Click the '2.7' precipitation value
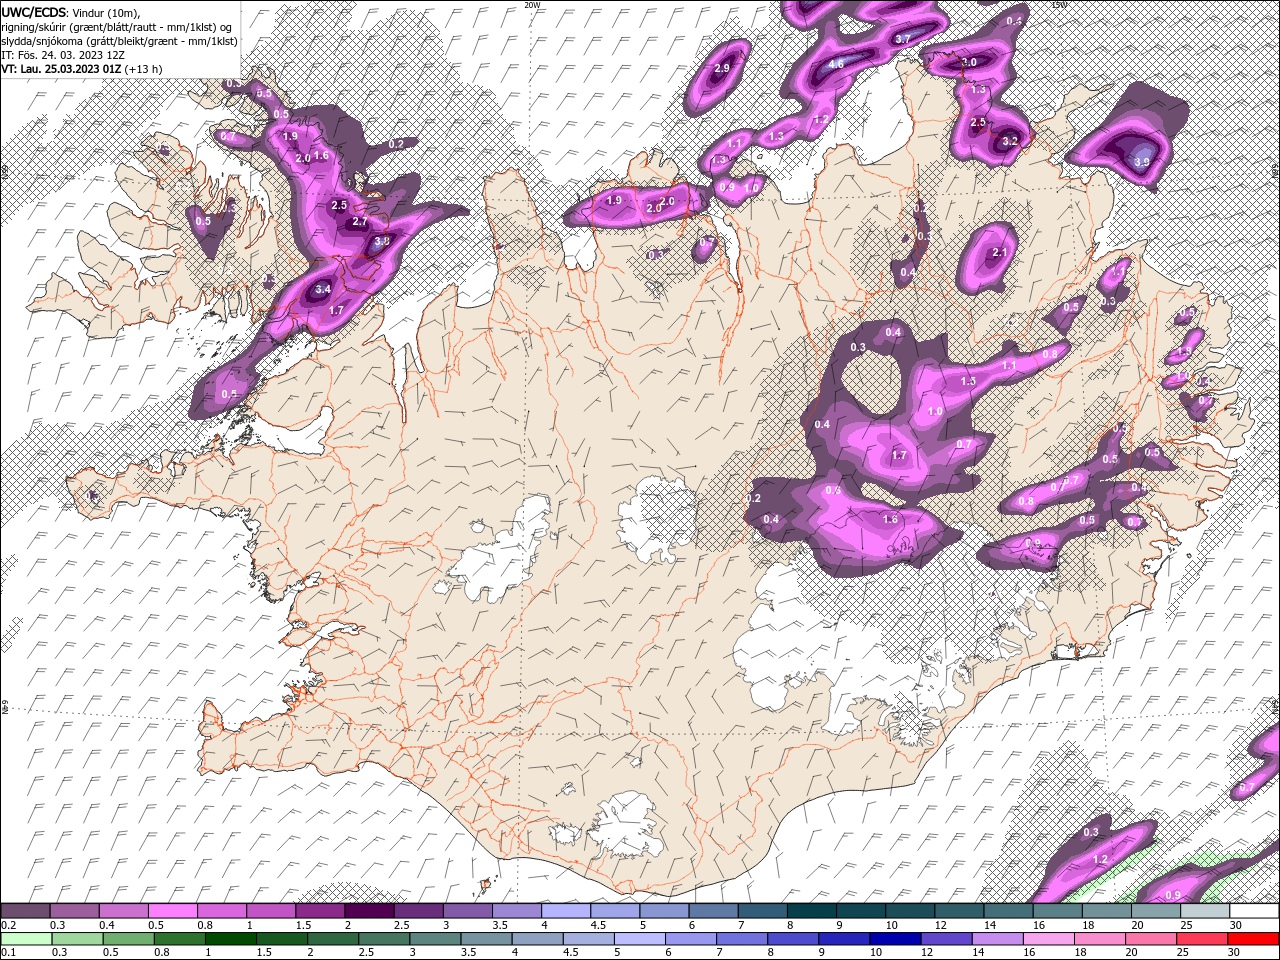The height and width of the screenshot is (960, 1280). tap(361, 221)
